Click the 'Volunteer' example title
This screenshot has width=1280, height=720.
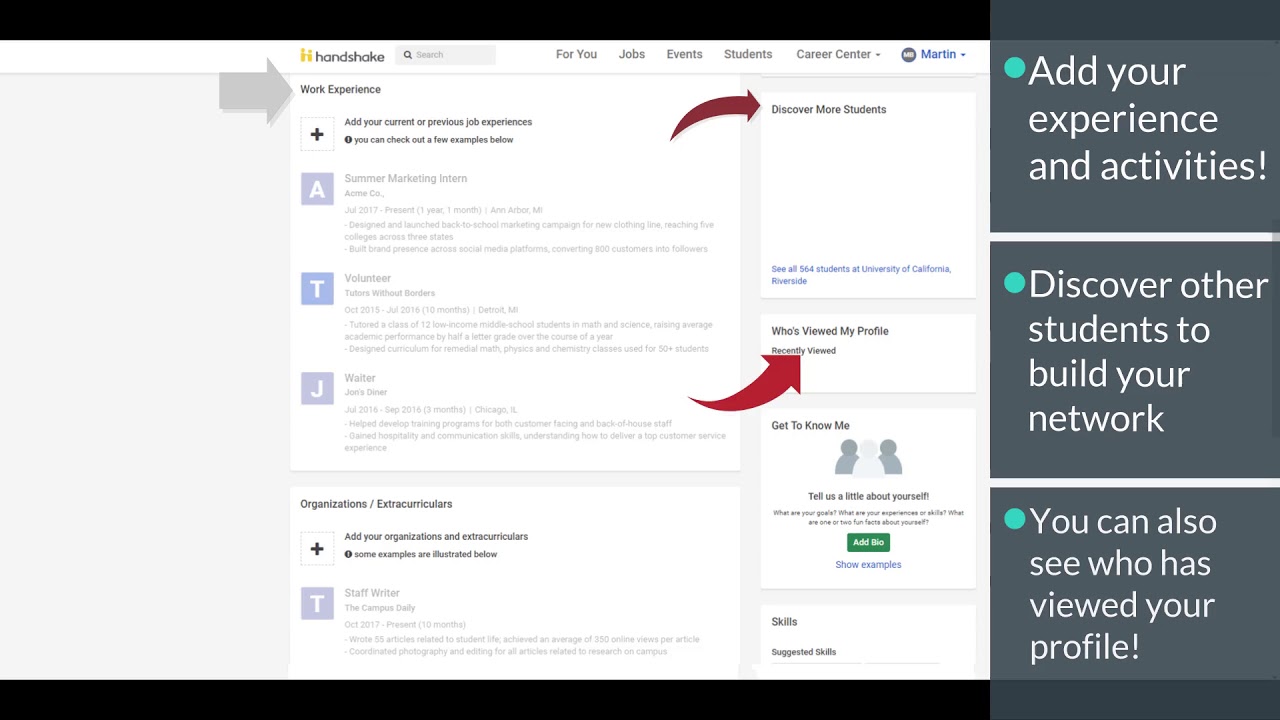click(x=368, y=279)
